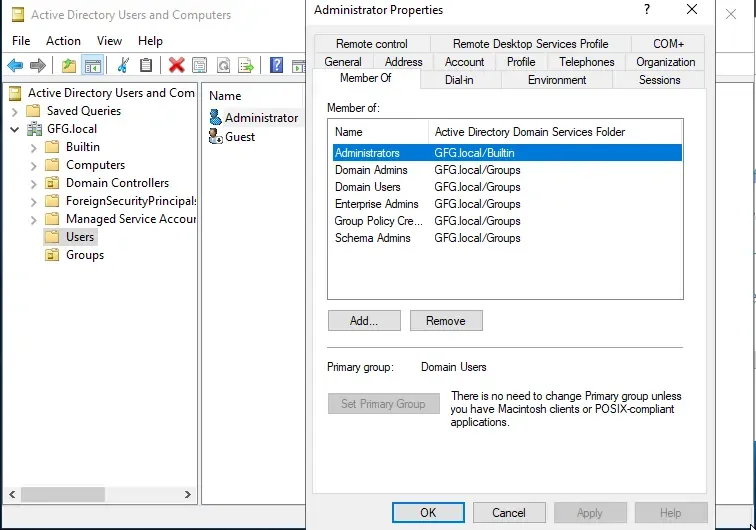
Task: Toggle Show/Hide Console Tree toolbar icon
Action: pyautogui.click(x=92, y=65)
